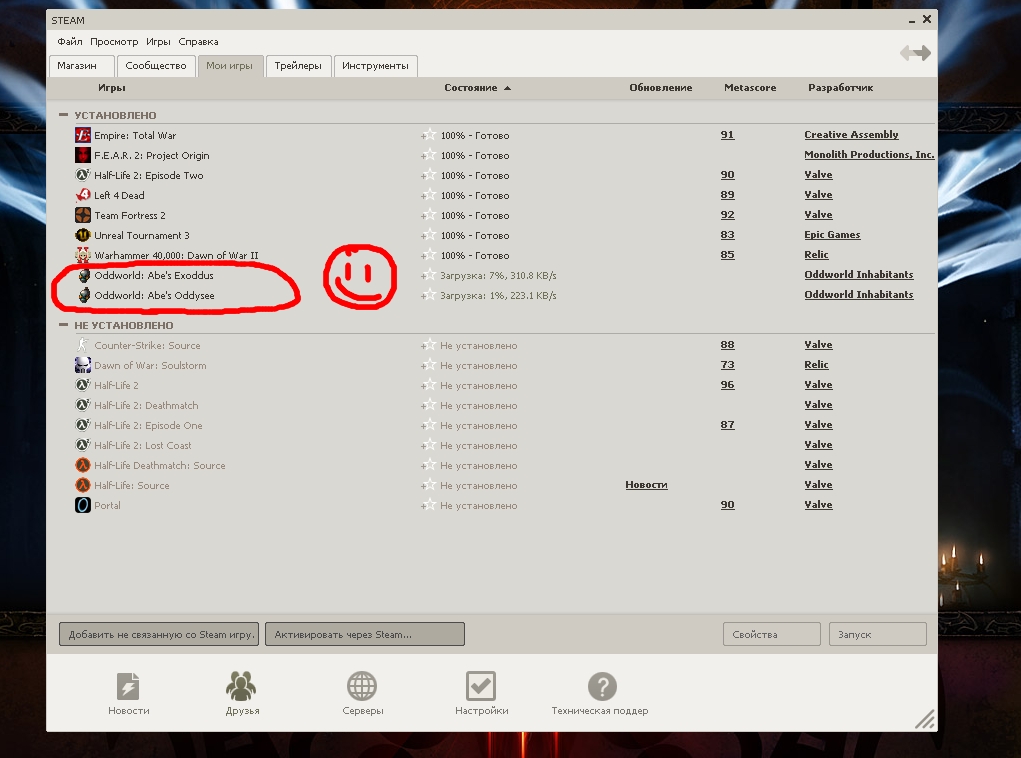The height and width of the screenshot is (758, 1021).
Task: Open the Creative Assembly developer link
Action: coord(851,135)
